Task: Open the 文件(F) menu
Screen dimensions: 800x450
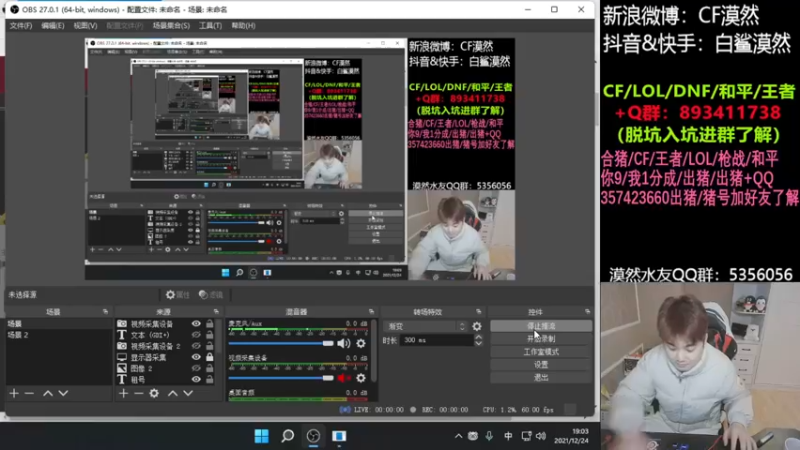Action: pos(21,26)
